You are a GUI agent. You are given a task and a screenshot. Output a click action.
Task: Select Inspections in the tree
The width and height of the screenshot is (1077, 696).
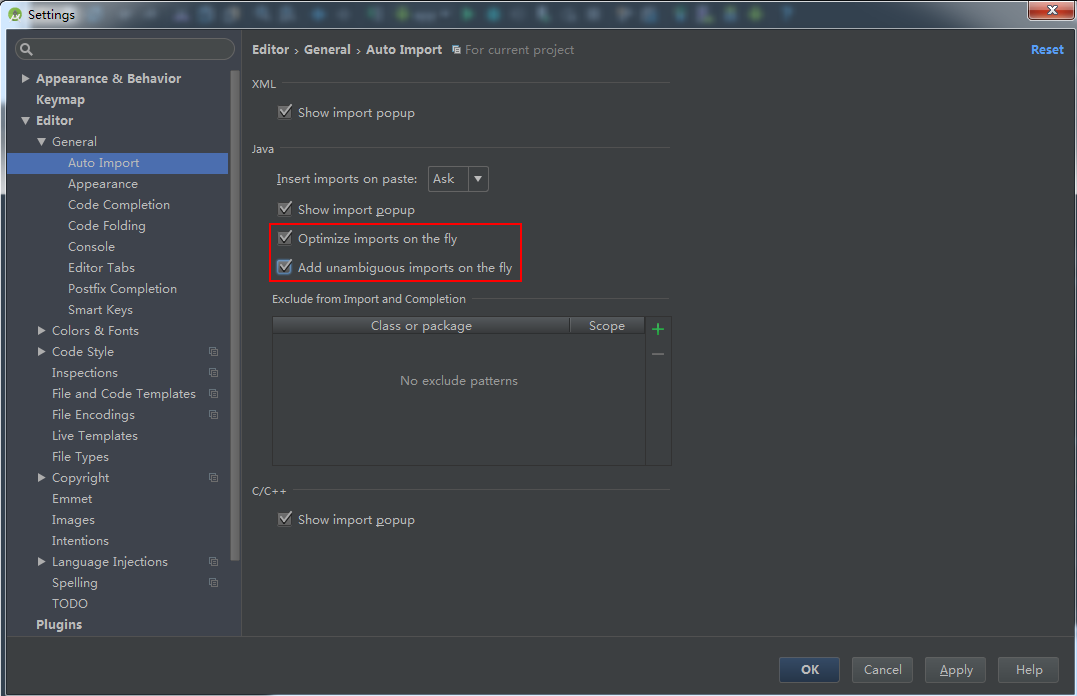pyautogui.click(x=84, y=372)
